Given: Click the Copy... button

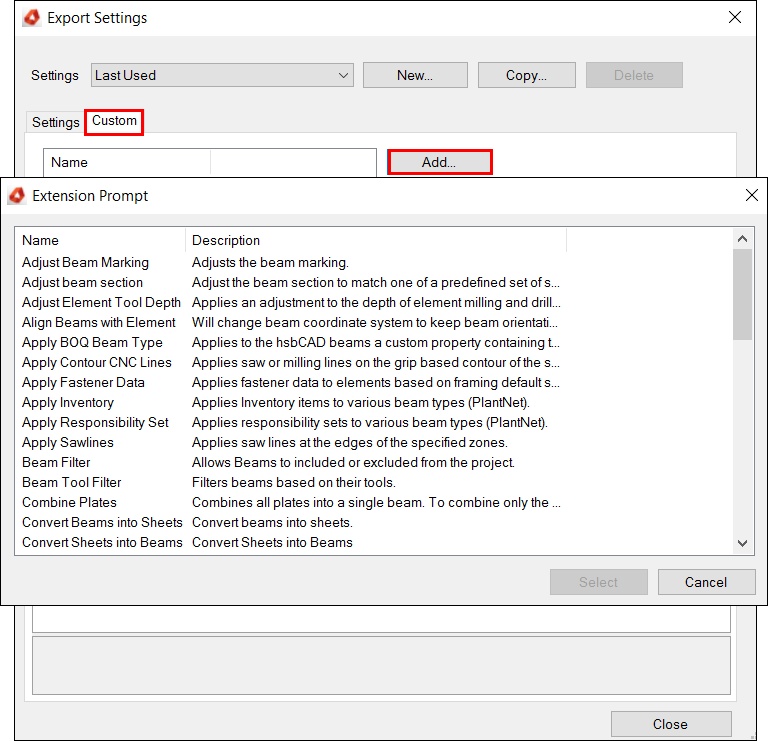Looking at the screenshot, I should [527, 75].
